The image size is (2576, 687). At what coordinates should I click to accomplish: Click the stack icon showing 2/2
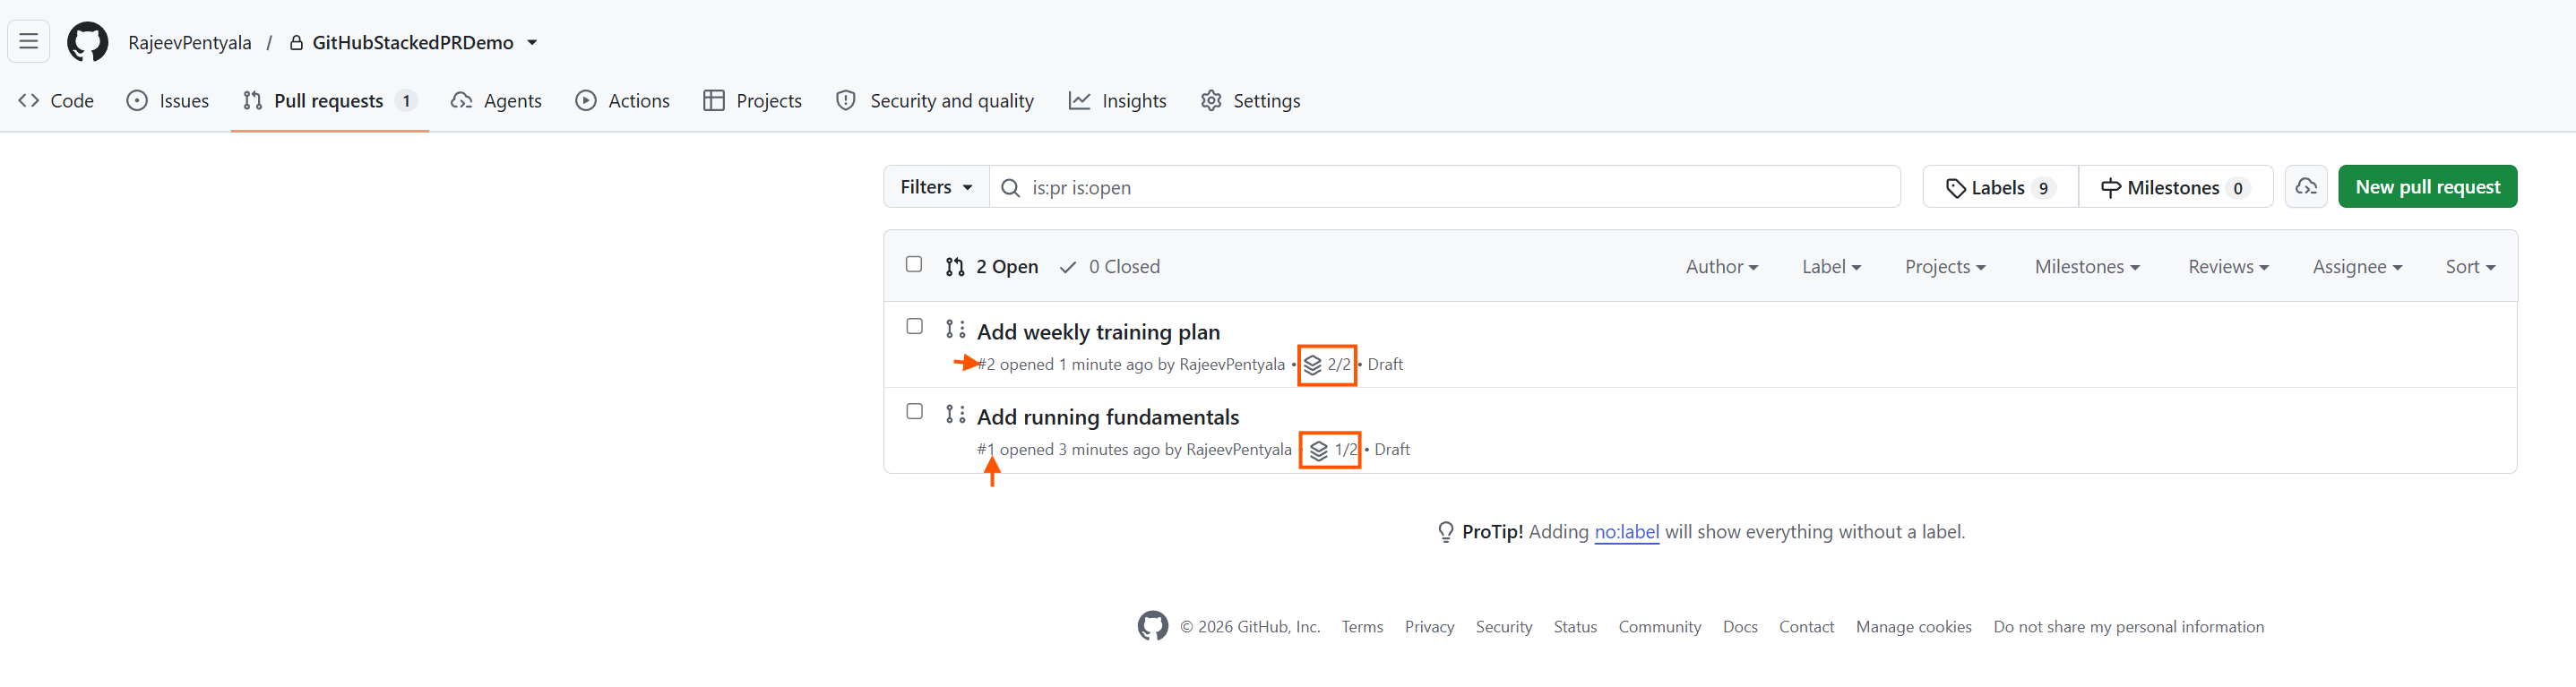point(1312,365)
